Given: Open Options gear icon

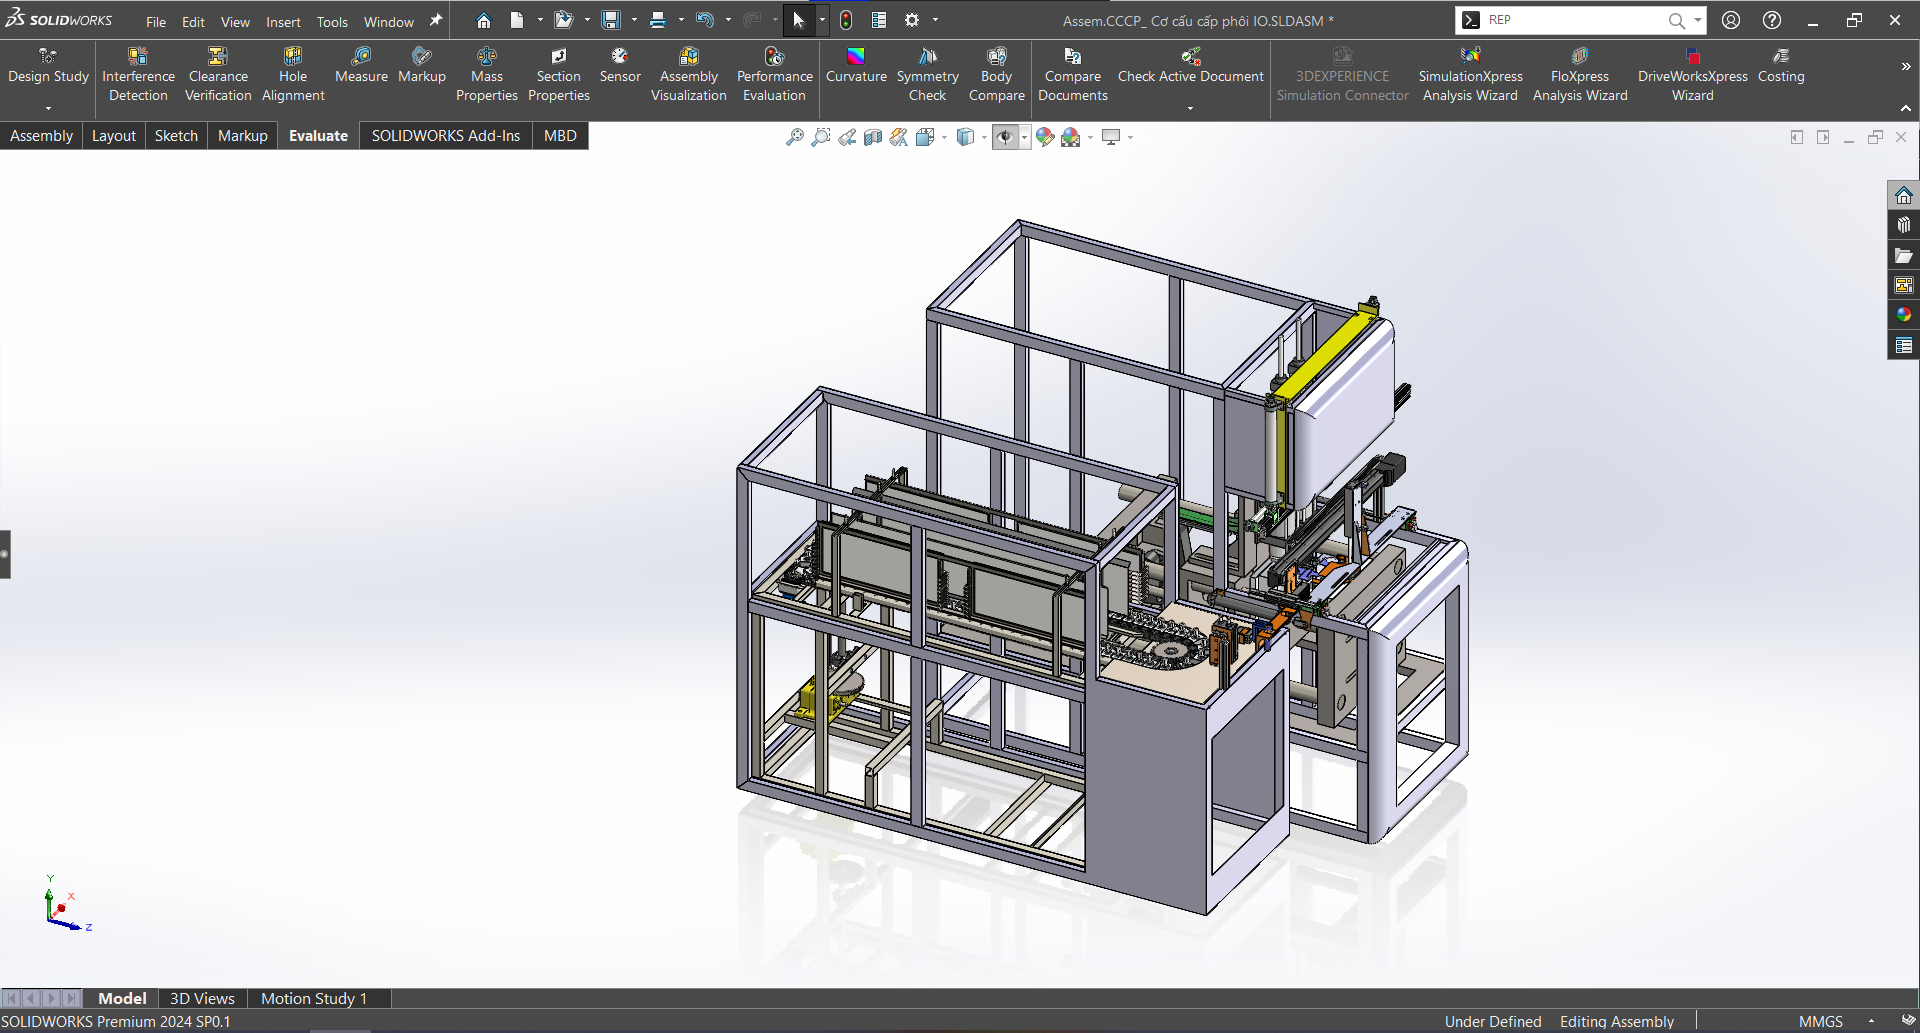Looking at the screenshot, I should coord(912,20).
